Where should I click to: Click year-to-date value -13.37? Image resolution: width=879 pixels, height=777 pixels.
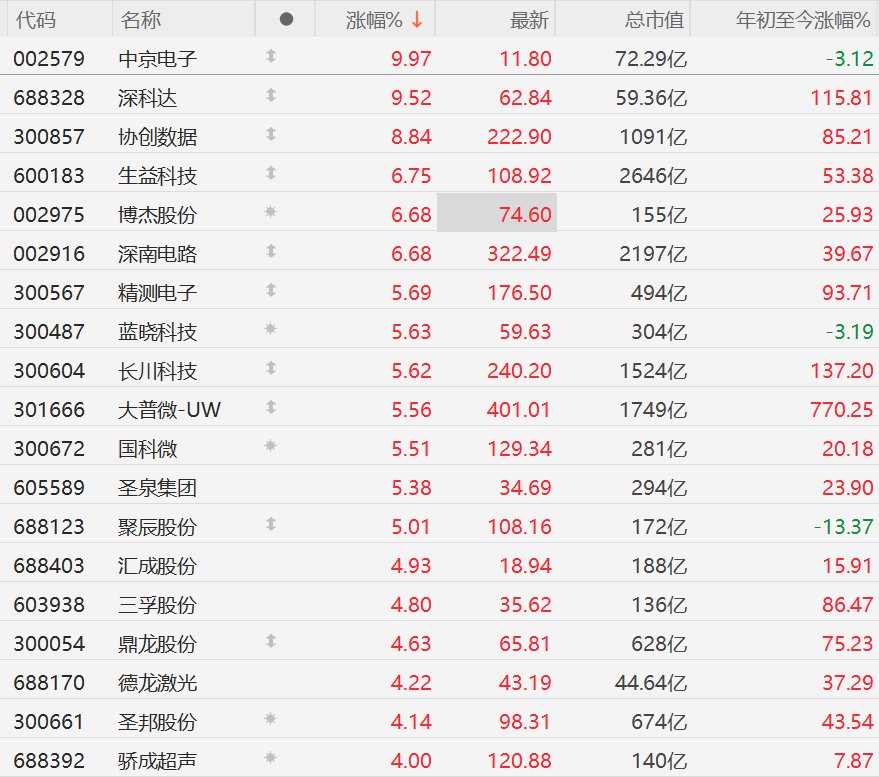(x=844, y=527)
